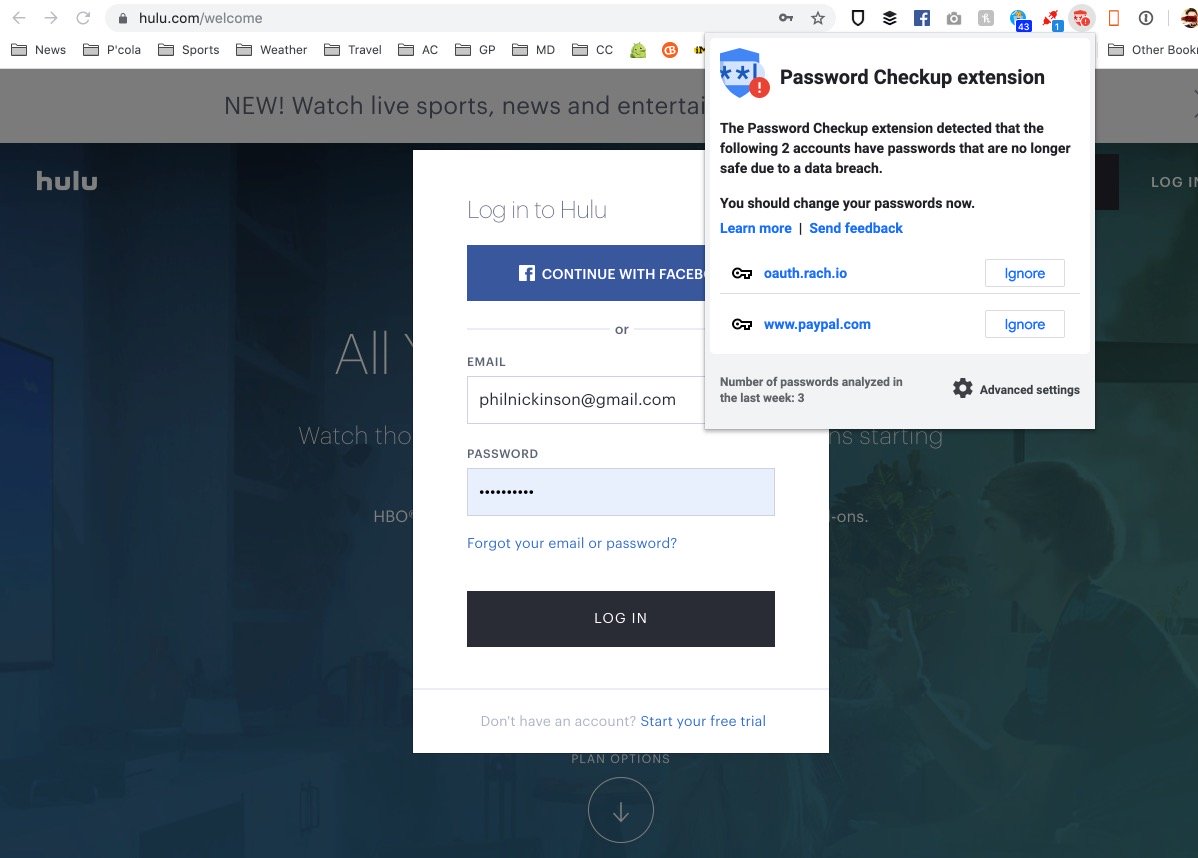Click the Password input field
Screen dimensions: 1198x858
(620, 492)
